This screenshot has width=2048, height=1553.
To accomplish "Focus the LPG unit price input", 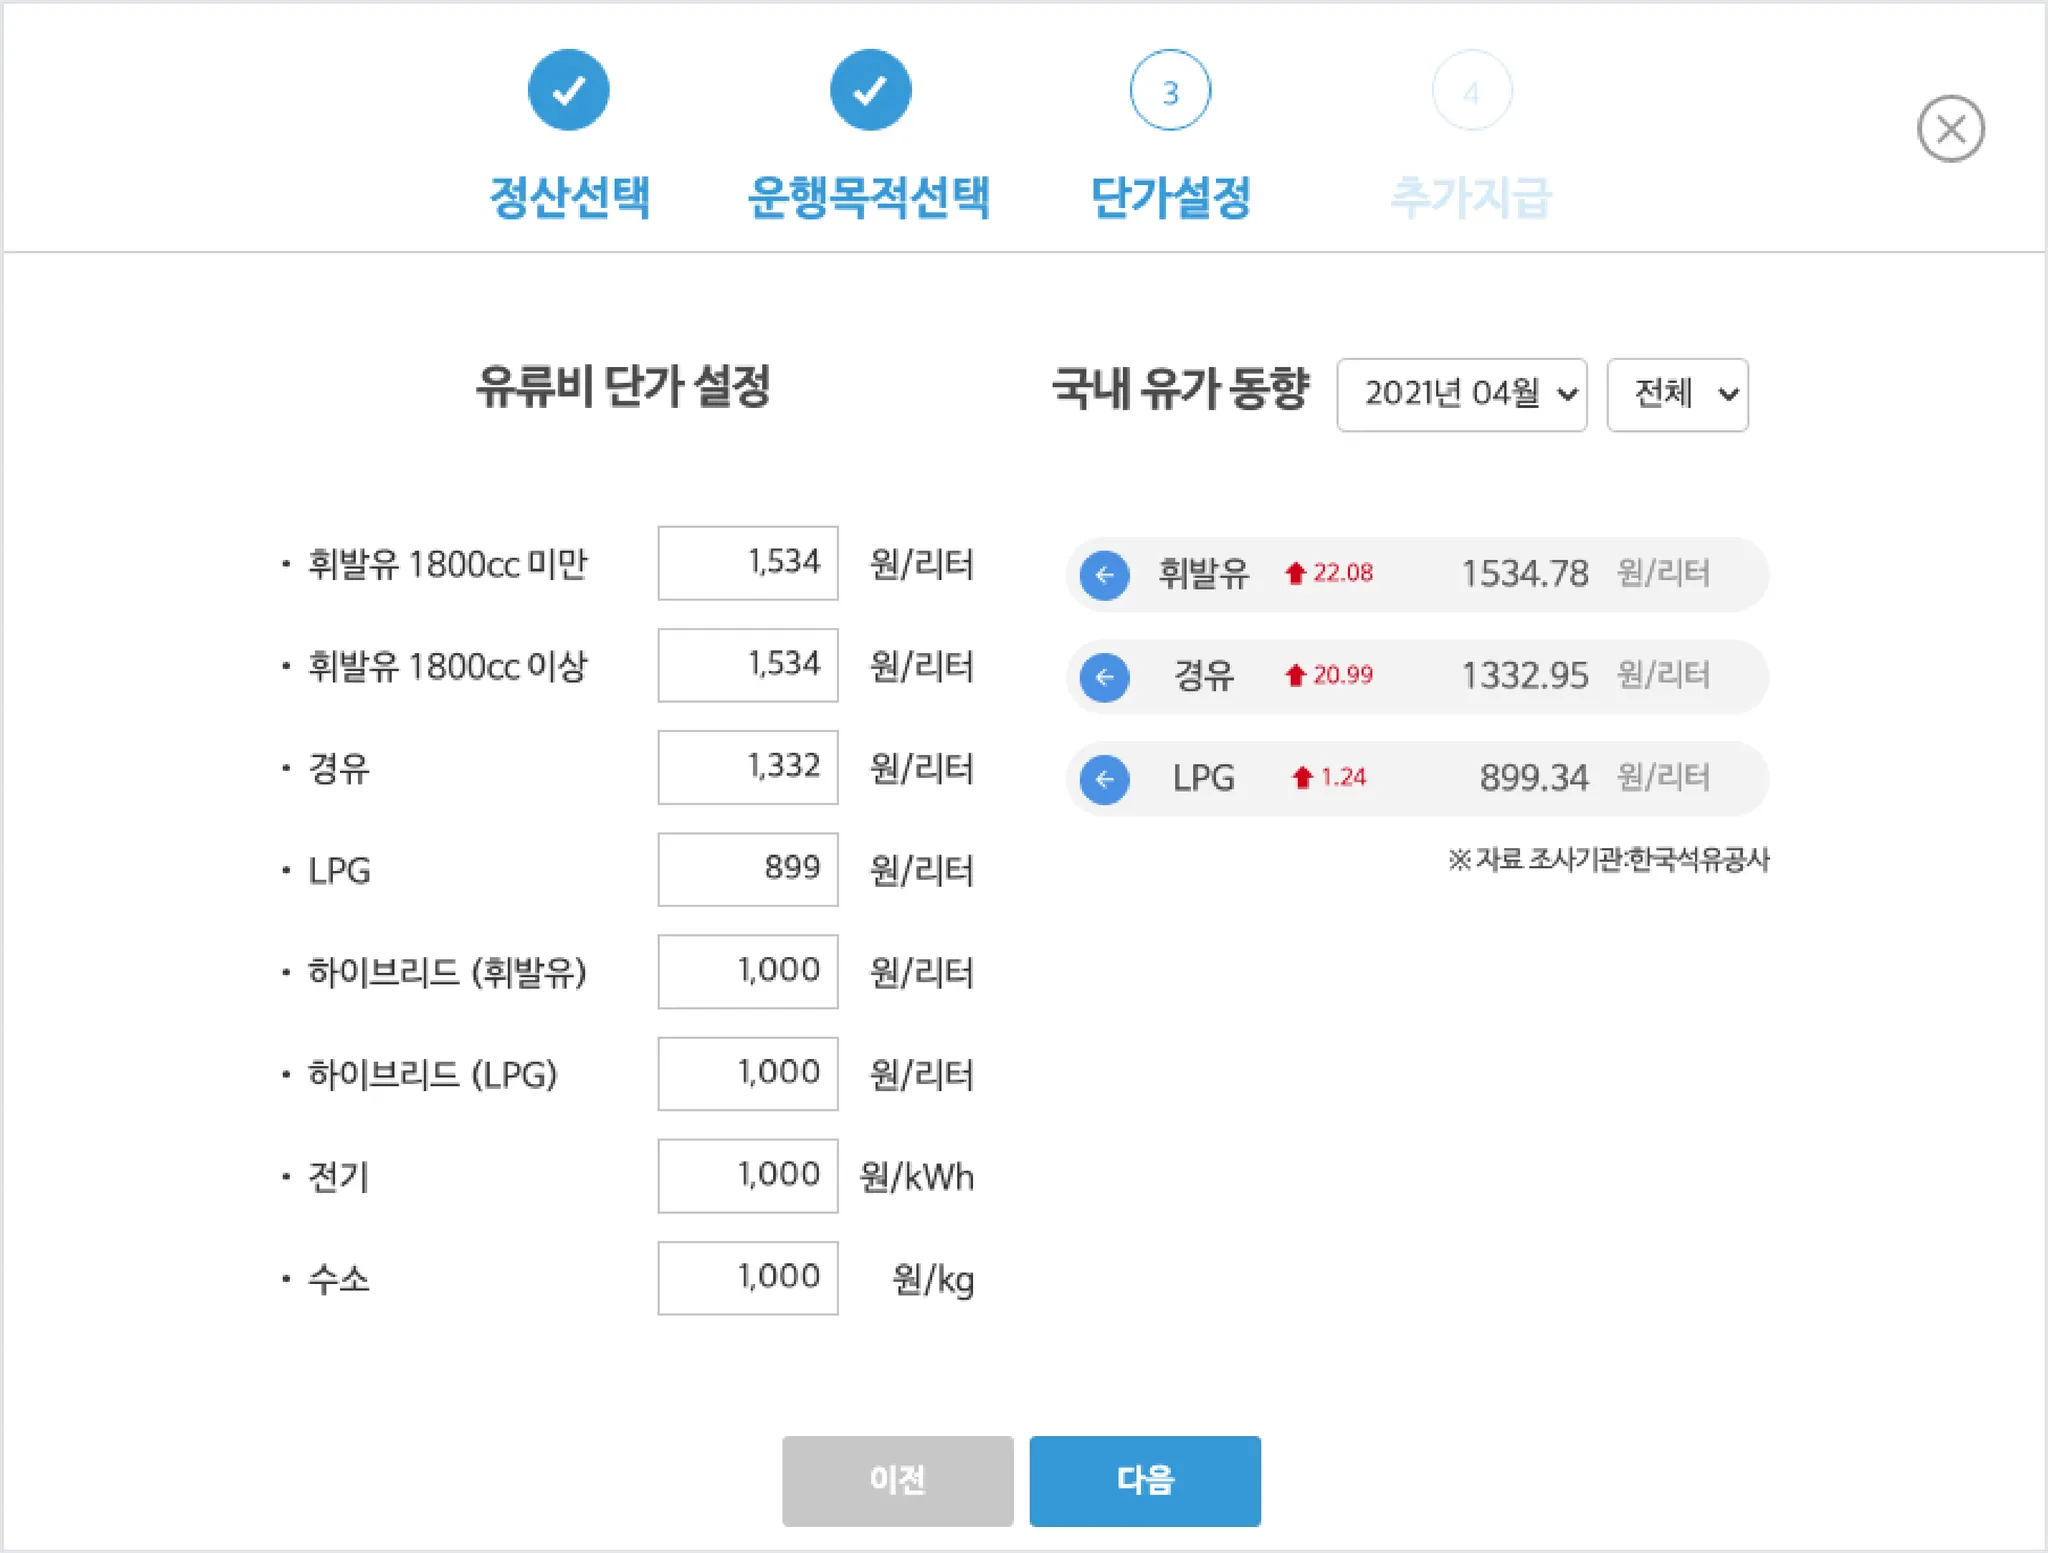I will (747, 869).
